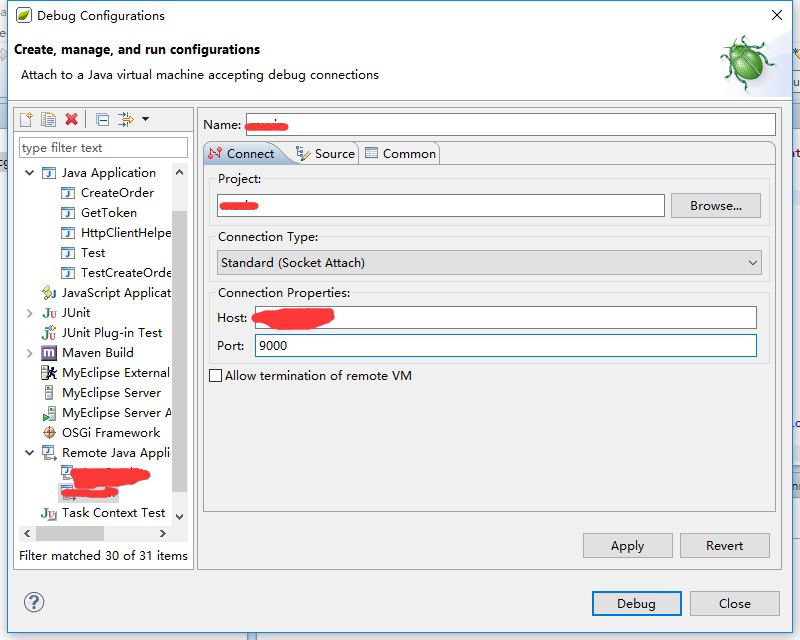This screenshot has width=800, height=640.
Task: Click the Browse... button
Action: click(715, 205)
